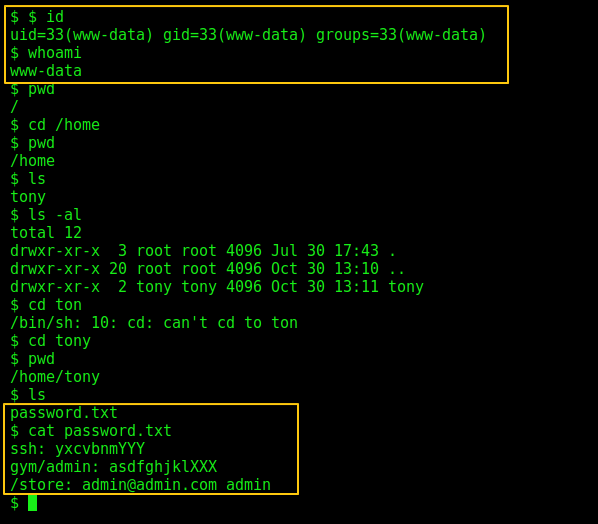
Task: Click the parent directory '..' listing row
Action: tap(207, 269)
